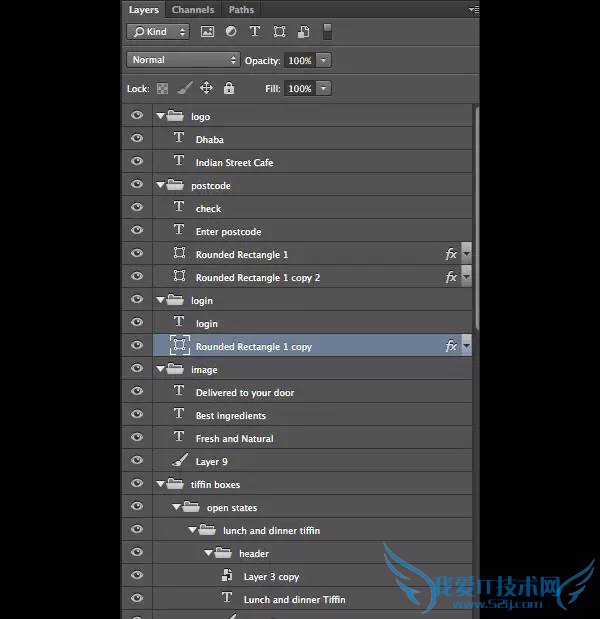Click the Fill 100% value field

pos(300,88)
